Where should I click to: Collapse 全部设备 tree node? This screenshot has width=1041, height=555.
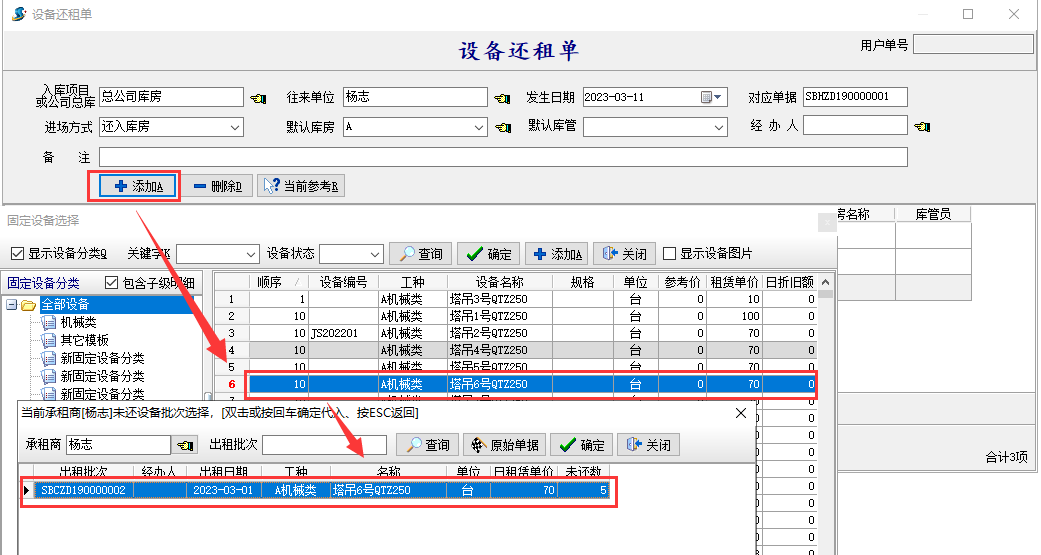point(11,304)
